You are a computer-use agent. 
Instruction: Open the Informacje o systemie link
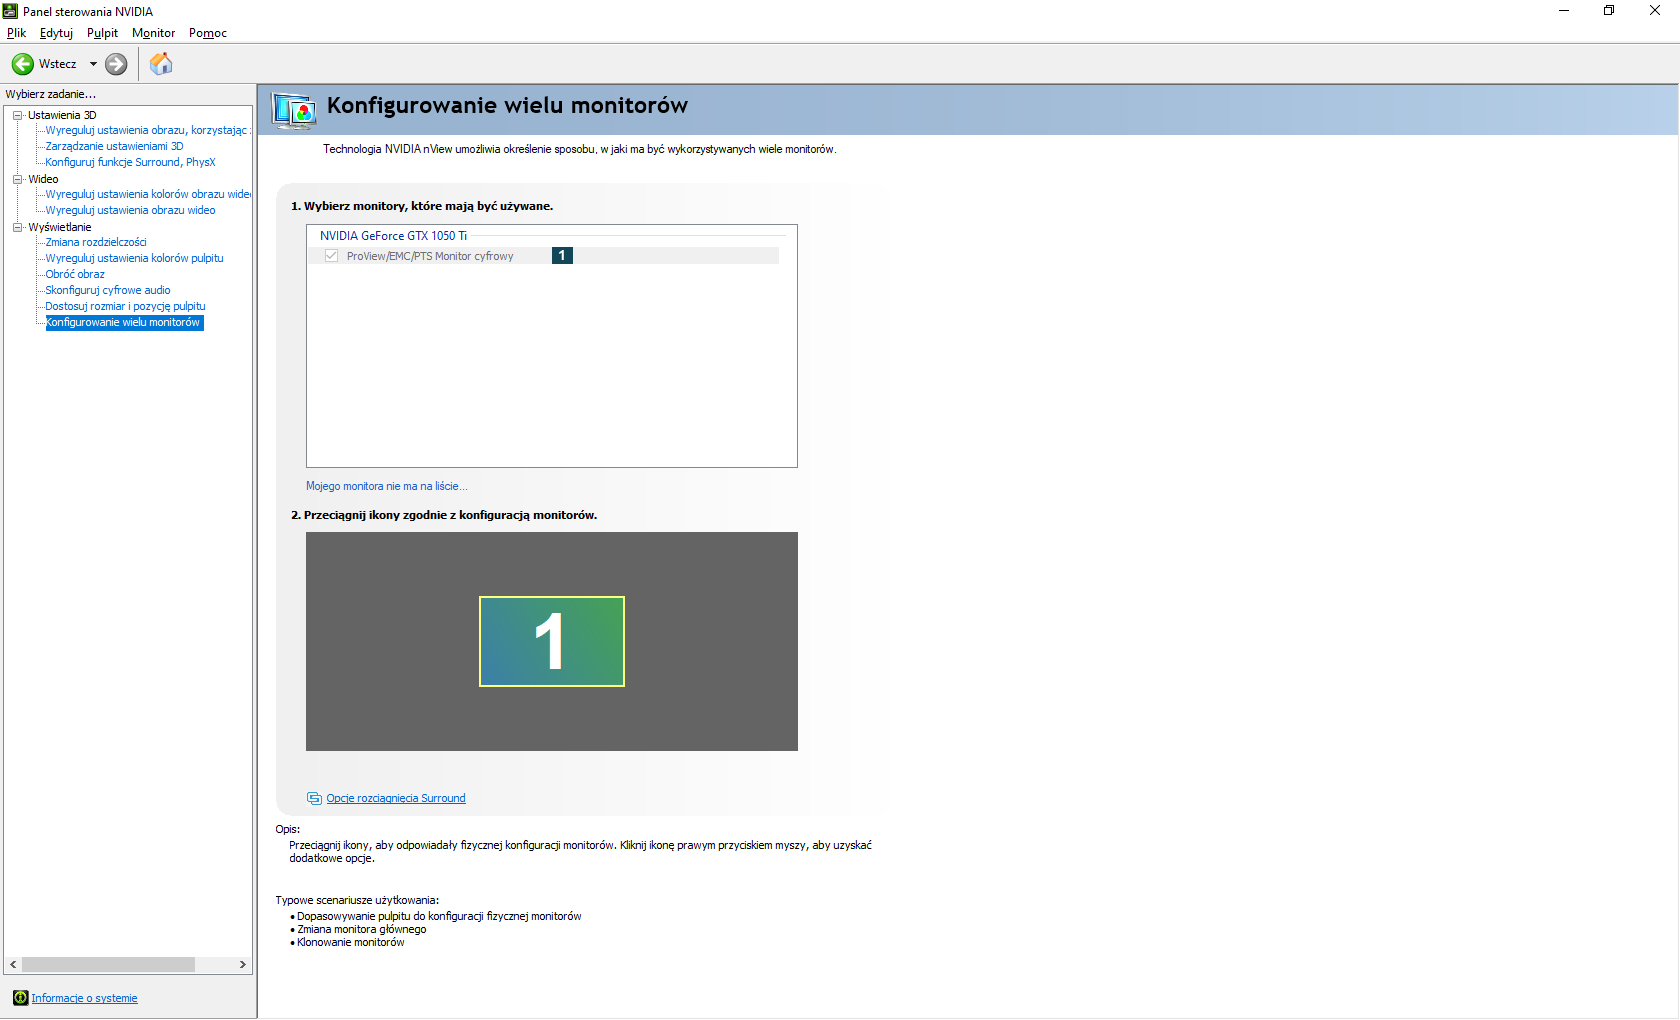tap(84, 998)
